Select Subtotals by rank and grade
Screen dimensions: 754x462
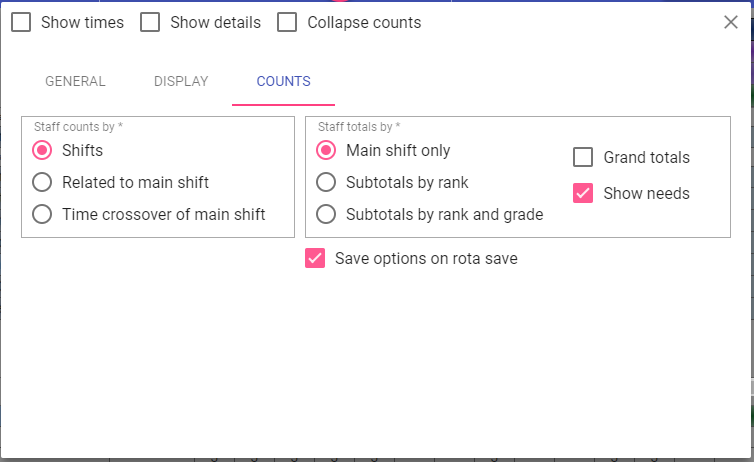pyautogui.click(x=326, y=213)
